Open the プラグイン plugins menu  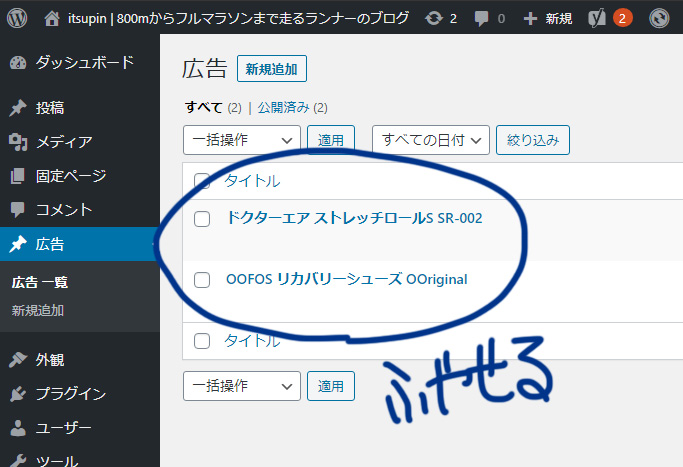(70, 393)
